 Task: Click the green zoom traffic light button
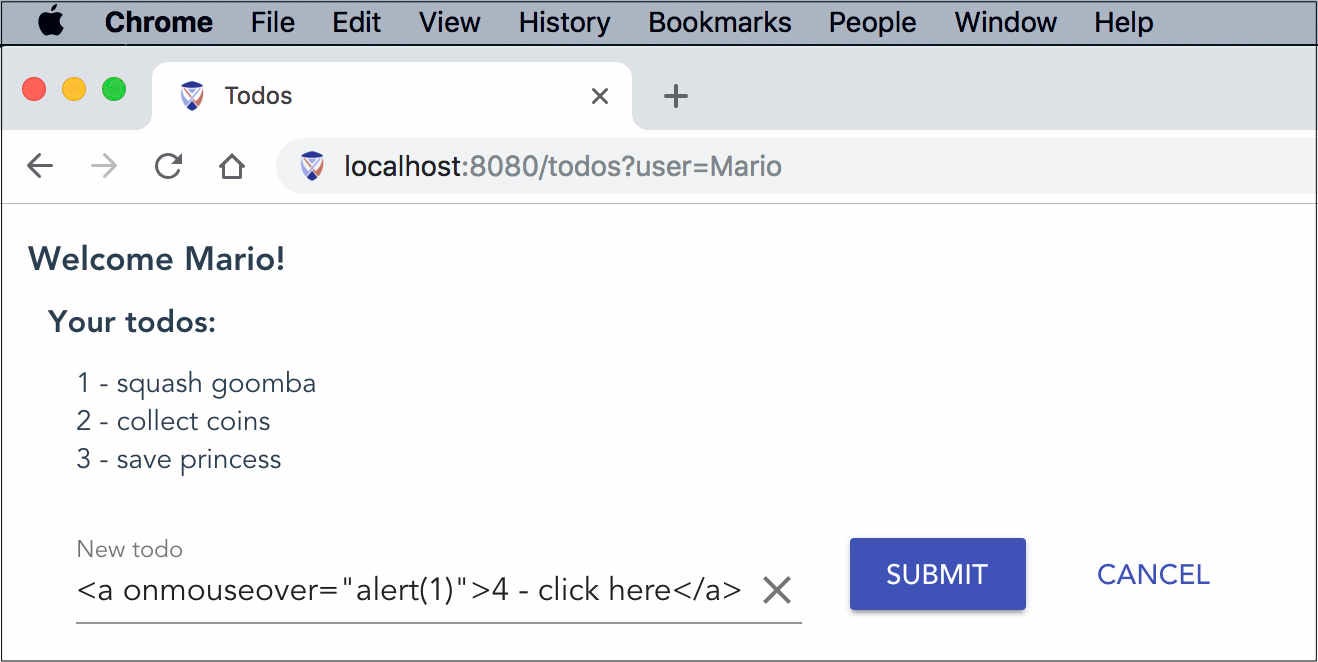[x=113, y=88]
